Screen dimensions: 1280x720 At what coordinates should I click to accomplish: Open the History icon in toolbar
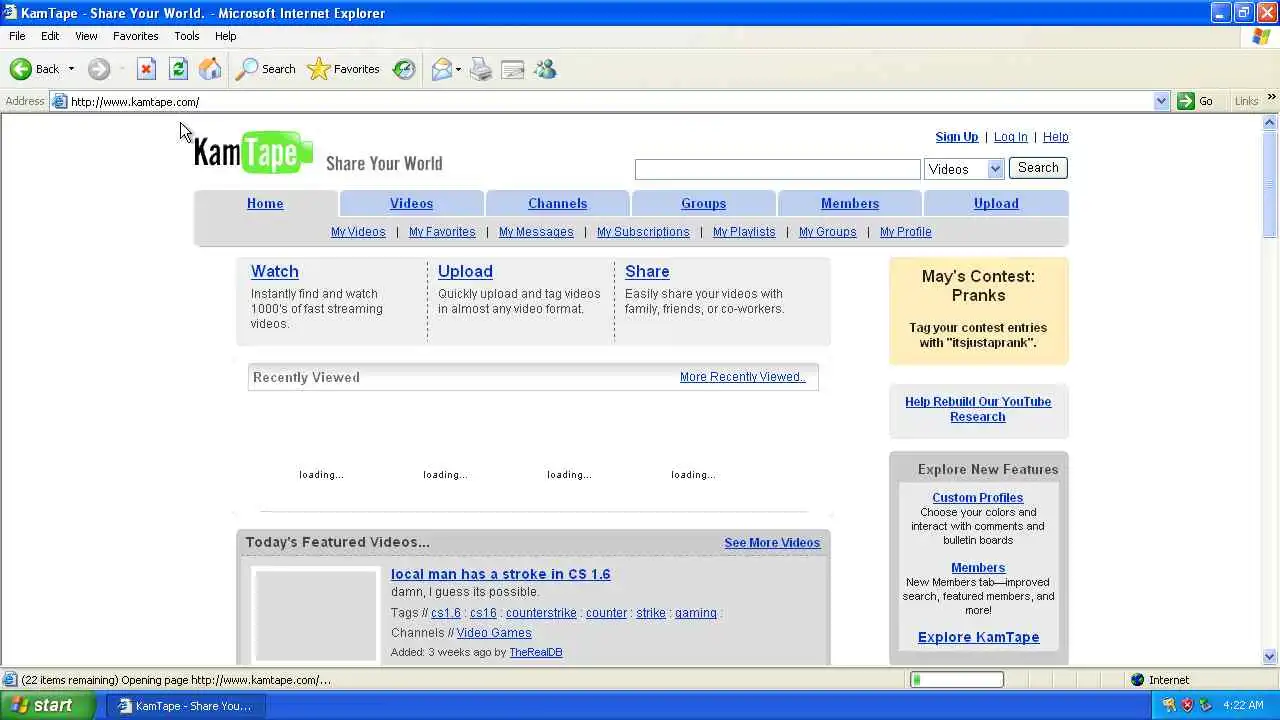point(404,69)
